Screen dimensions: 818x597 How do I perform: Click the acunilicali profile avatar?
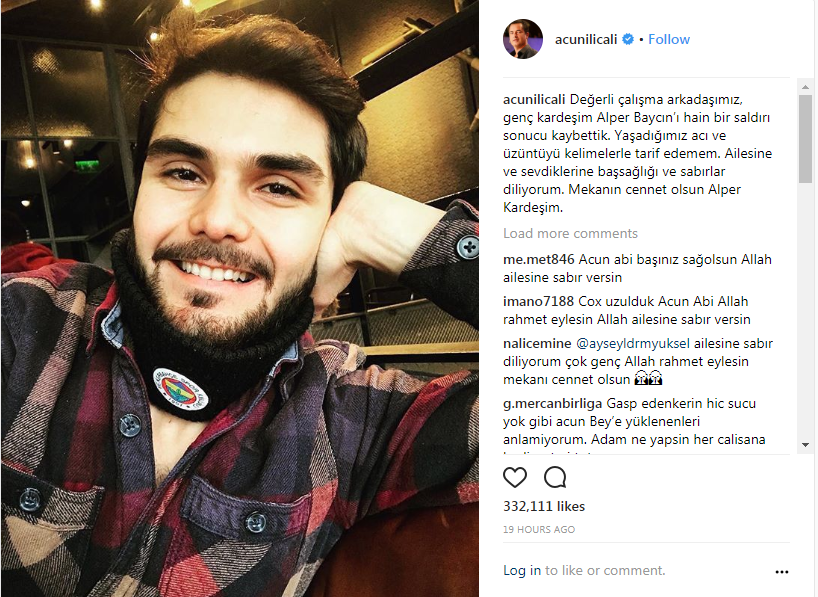coord(523,39)
